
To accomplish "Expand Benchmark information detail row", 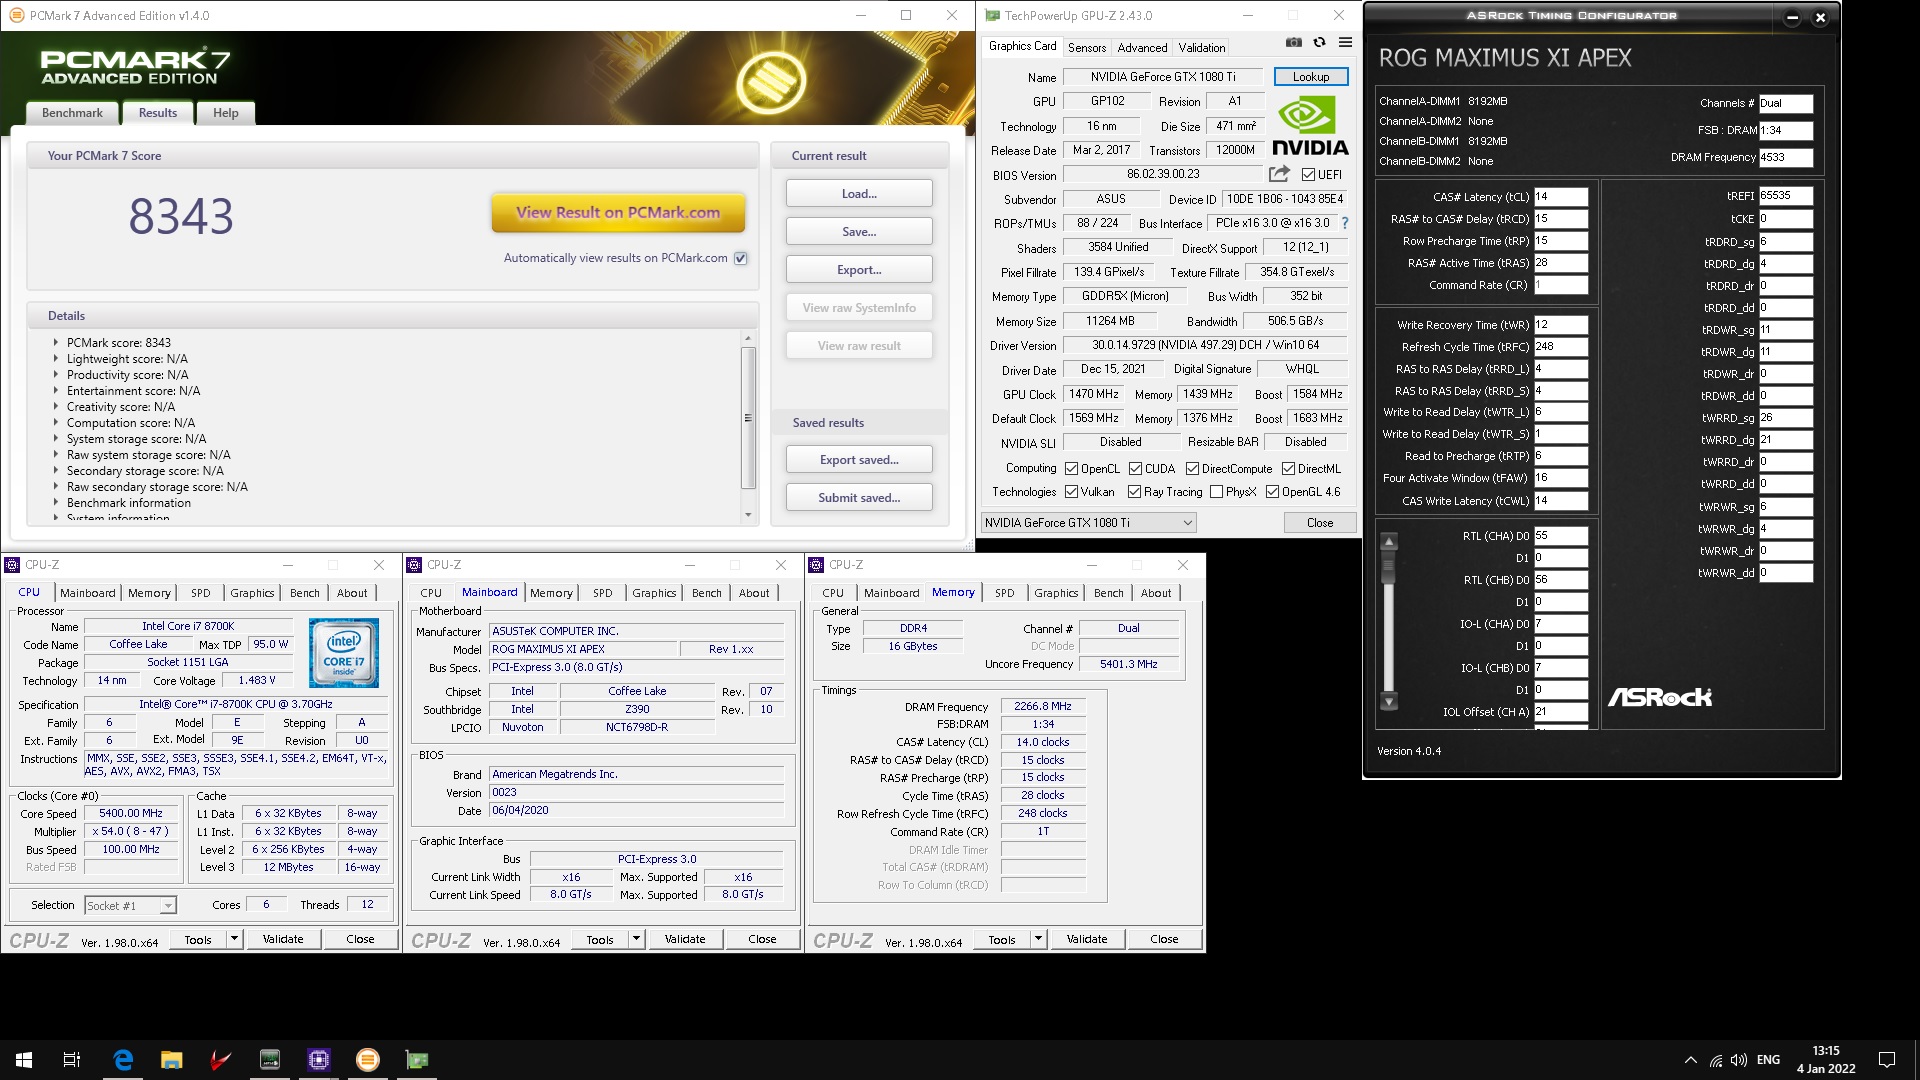I will (x=55, y=503).
